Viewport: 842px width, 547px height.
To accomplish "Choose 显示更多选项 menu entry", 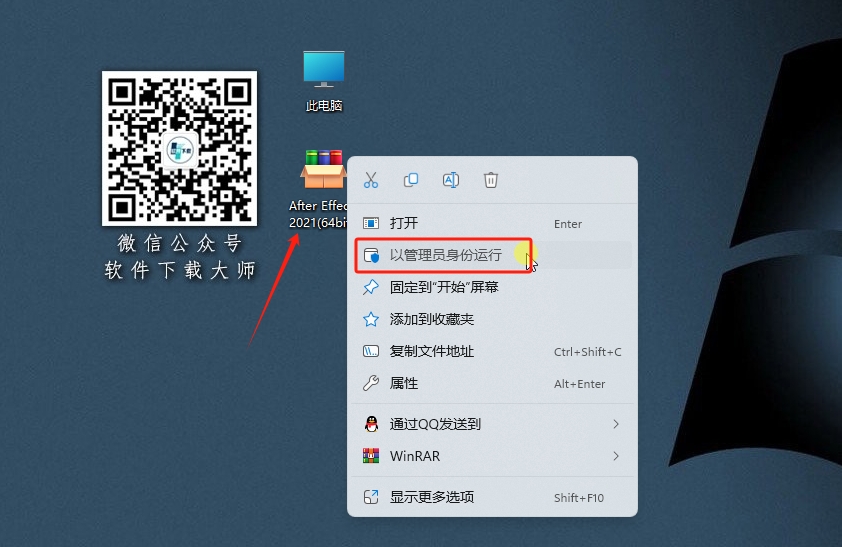I will tap(492, 497).
